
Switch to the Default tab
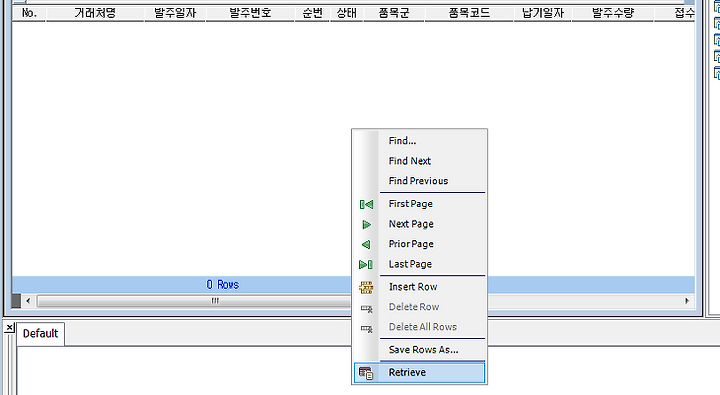tap(40, 333)
